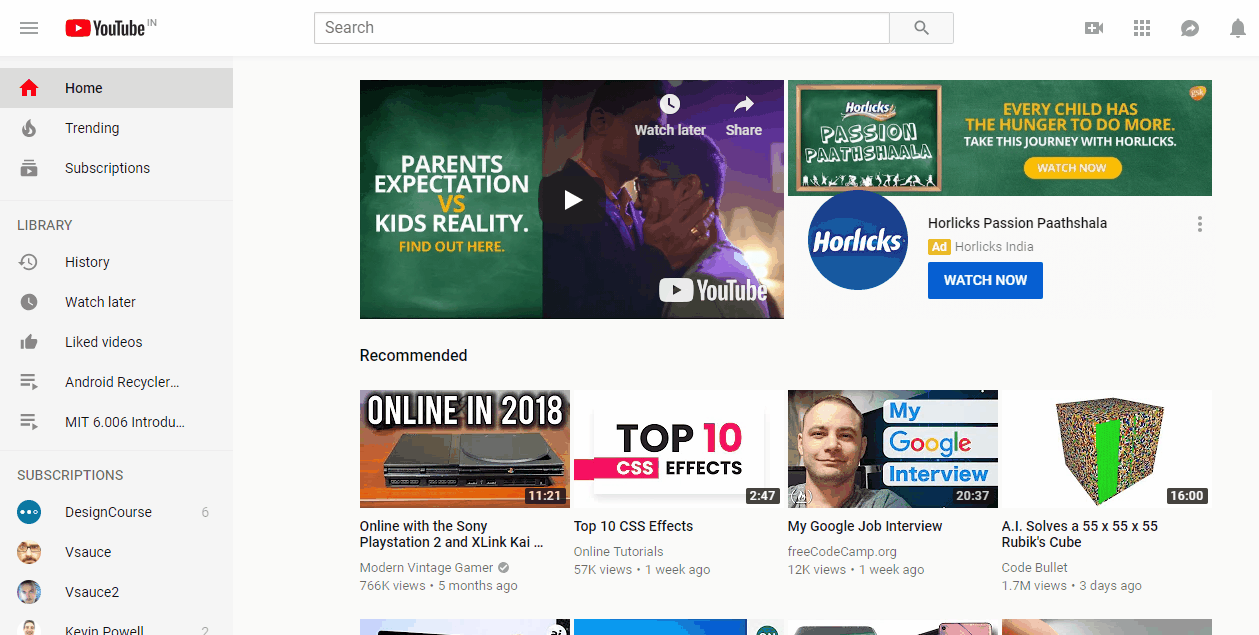The width and height of the screenshot is (1259, 635).
Task: Open the MIT 6.006 Introduction playlist
Action: point(116,422)
